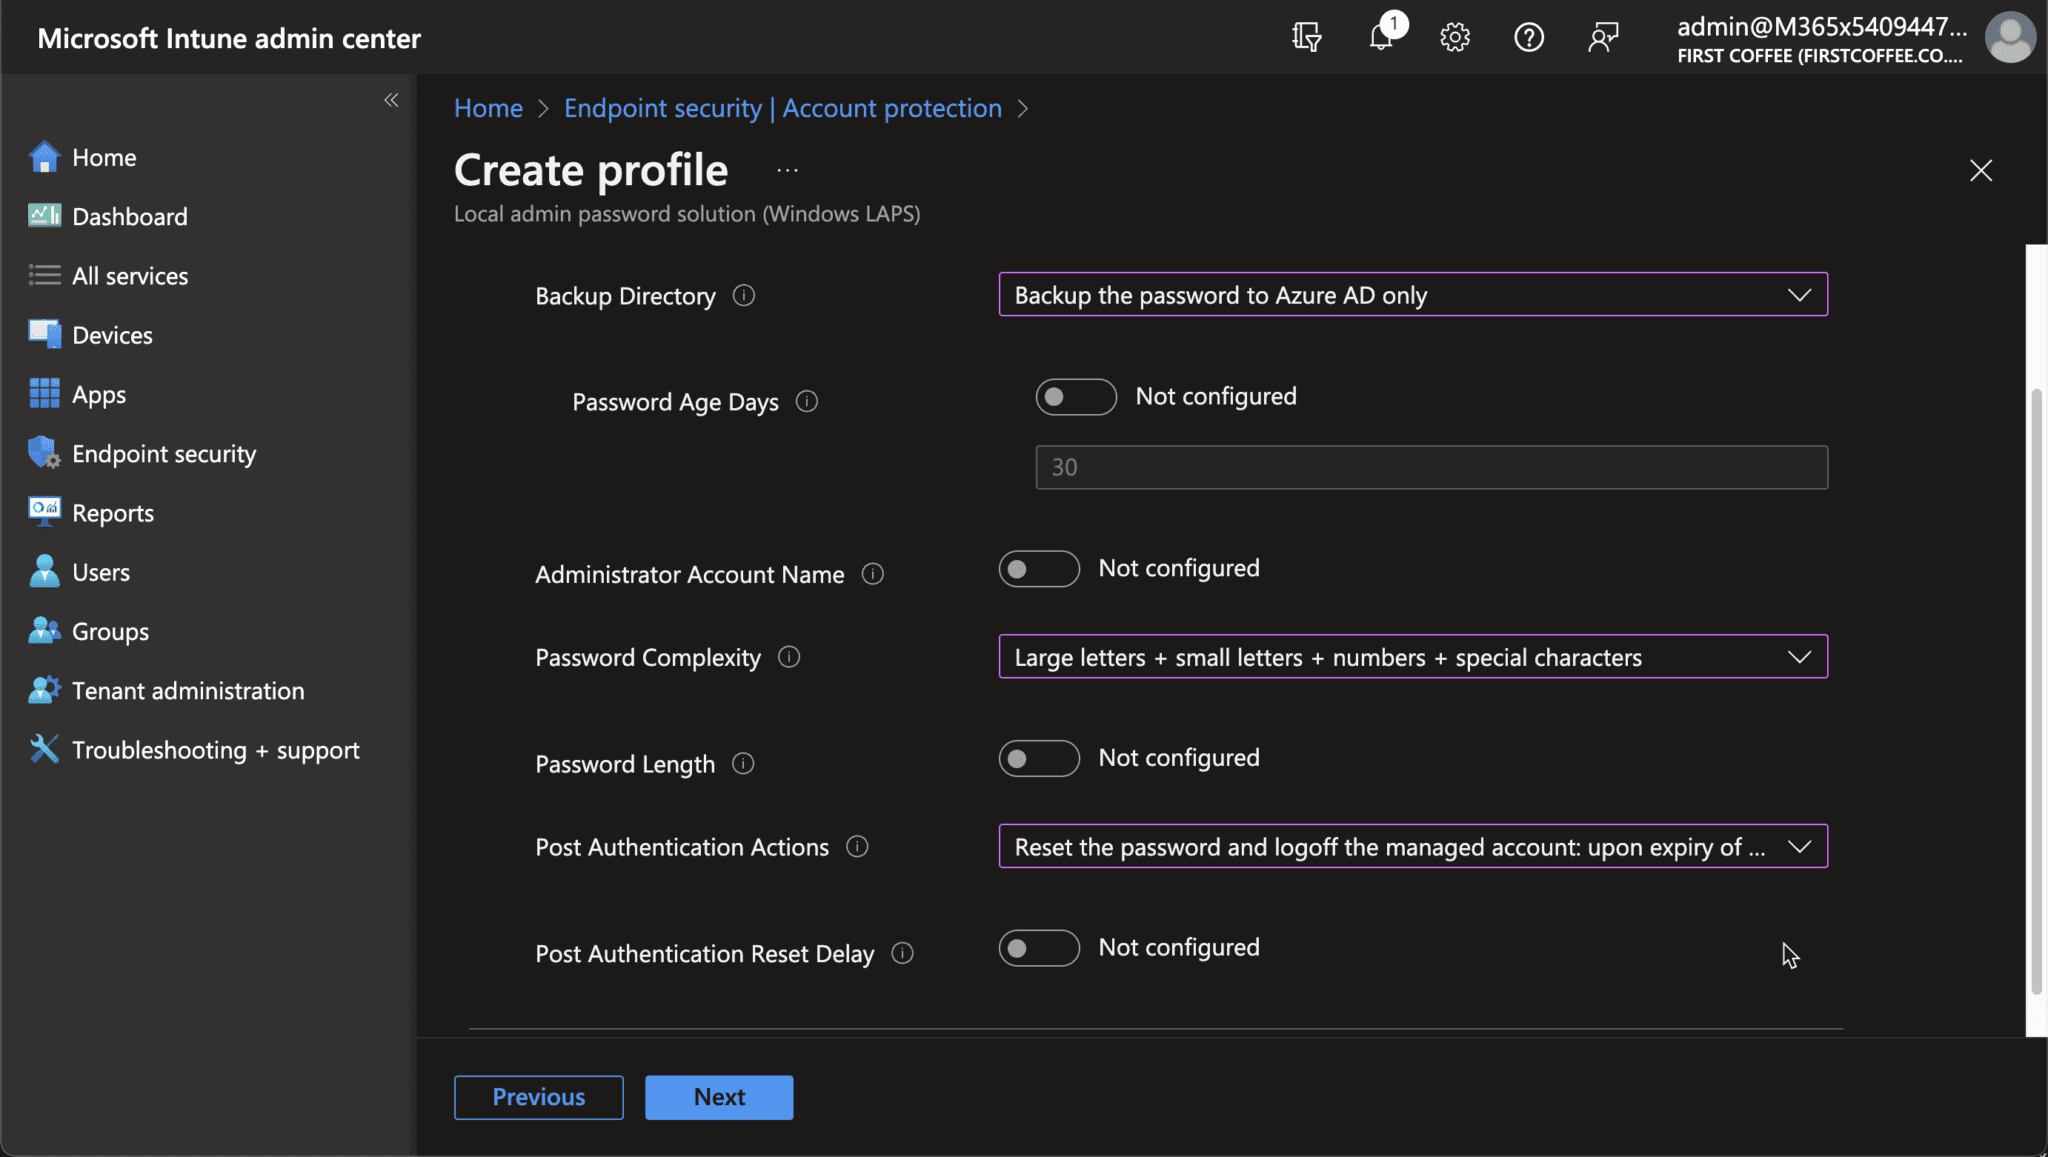This screenshot has width=2048, height=1157.
Task: Open the Groups section icon
Action: (44, 630)
